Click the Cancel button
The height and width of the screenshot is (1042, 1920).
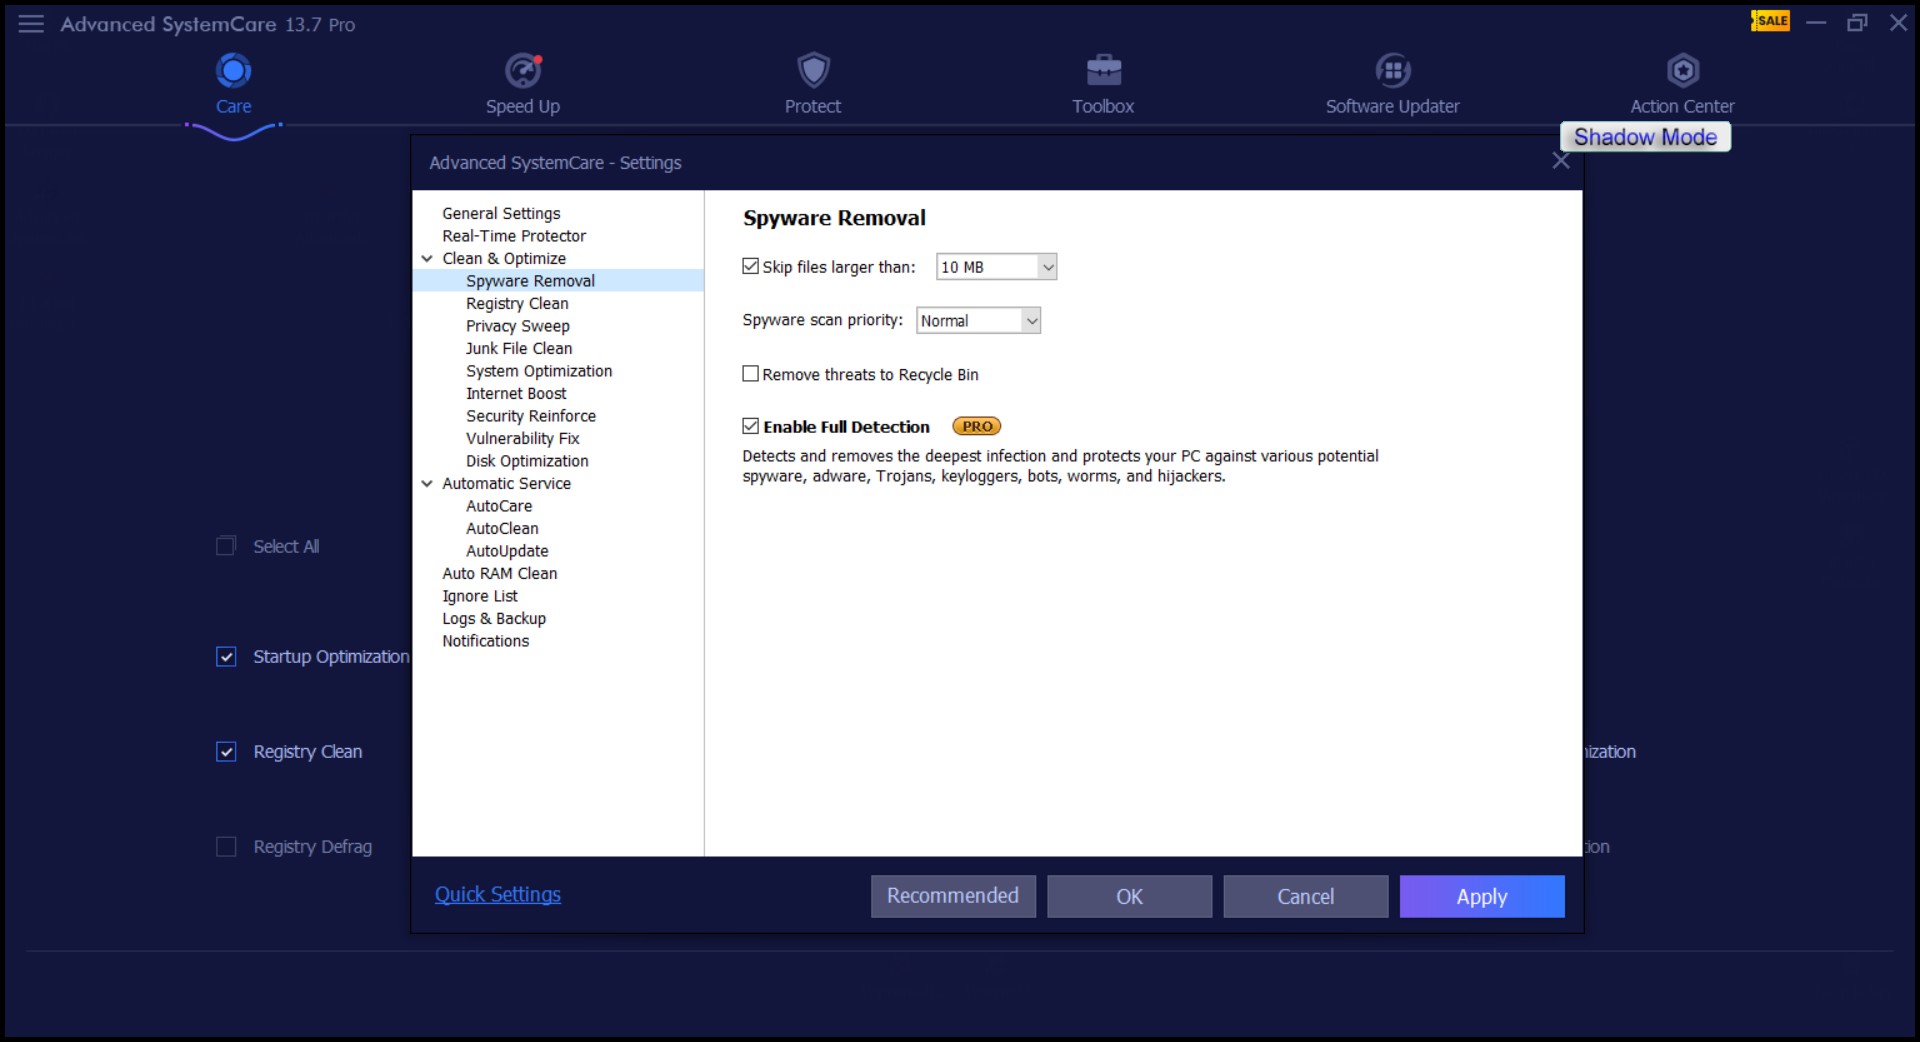pyautogui.click(x=1305, y=896)
